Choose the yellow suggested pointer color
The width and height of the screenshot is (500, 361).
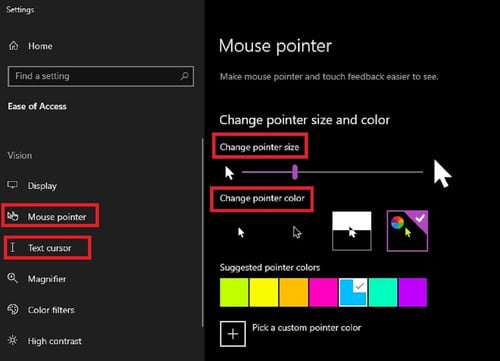(264, 292)
